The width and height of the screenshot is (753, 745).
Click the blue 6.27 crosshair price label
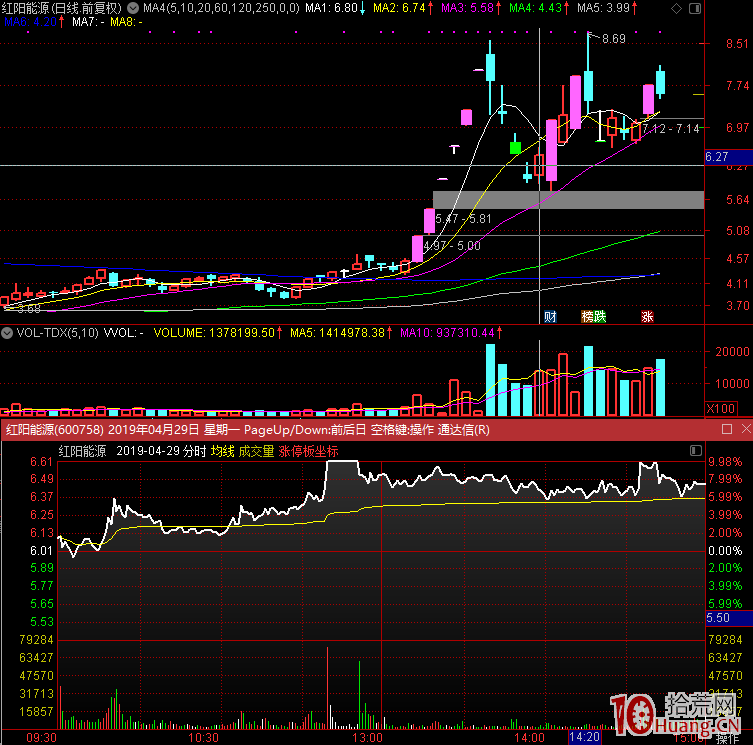[x=728, y=157]
